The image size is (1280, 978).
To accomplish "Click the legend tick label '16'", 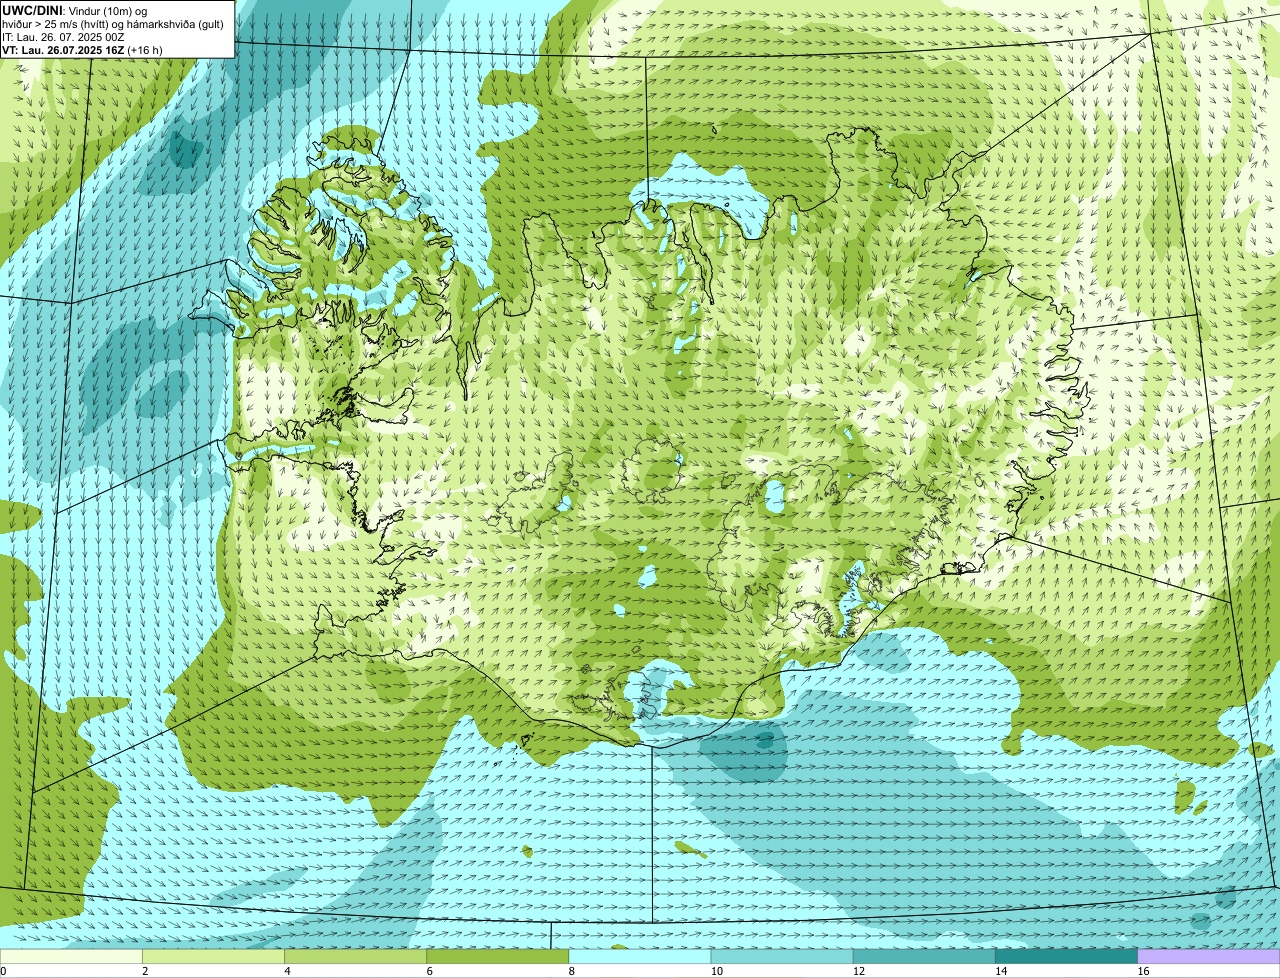I will [x=1142, y=971].
